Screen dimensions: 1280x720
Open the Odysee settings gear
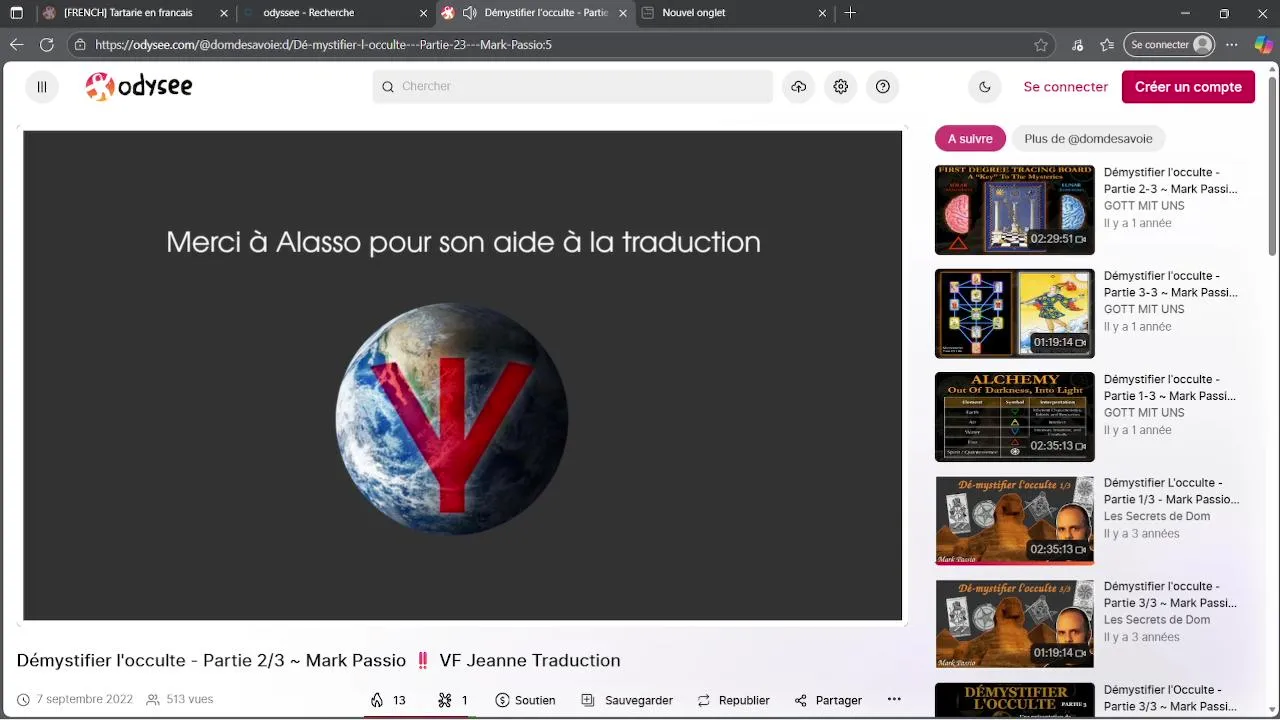841,87
